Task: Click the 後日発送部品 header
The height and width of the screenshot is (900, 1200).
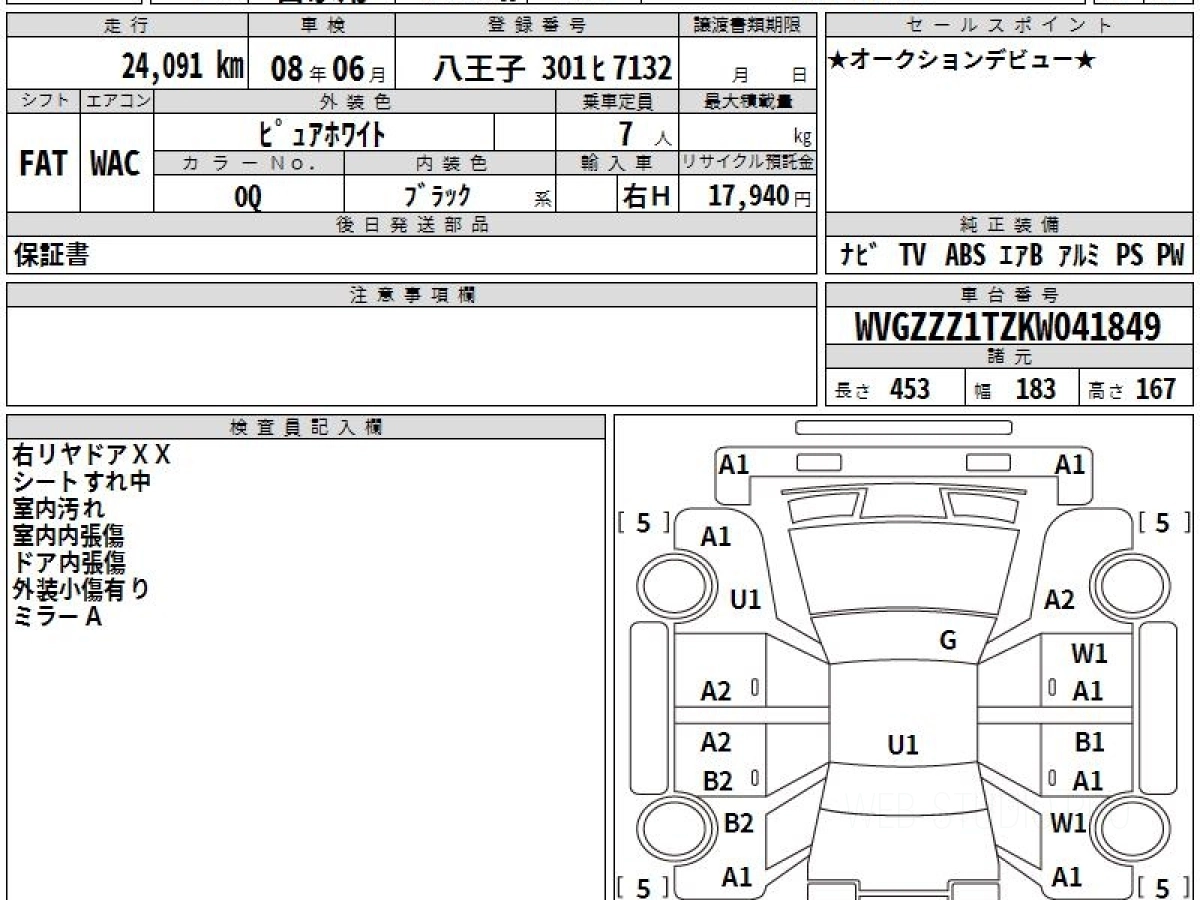Action: (411, 225)
